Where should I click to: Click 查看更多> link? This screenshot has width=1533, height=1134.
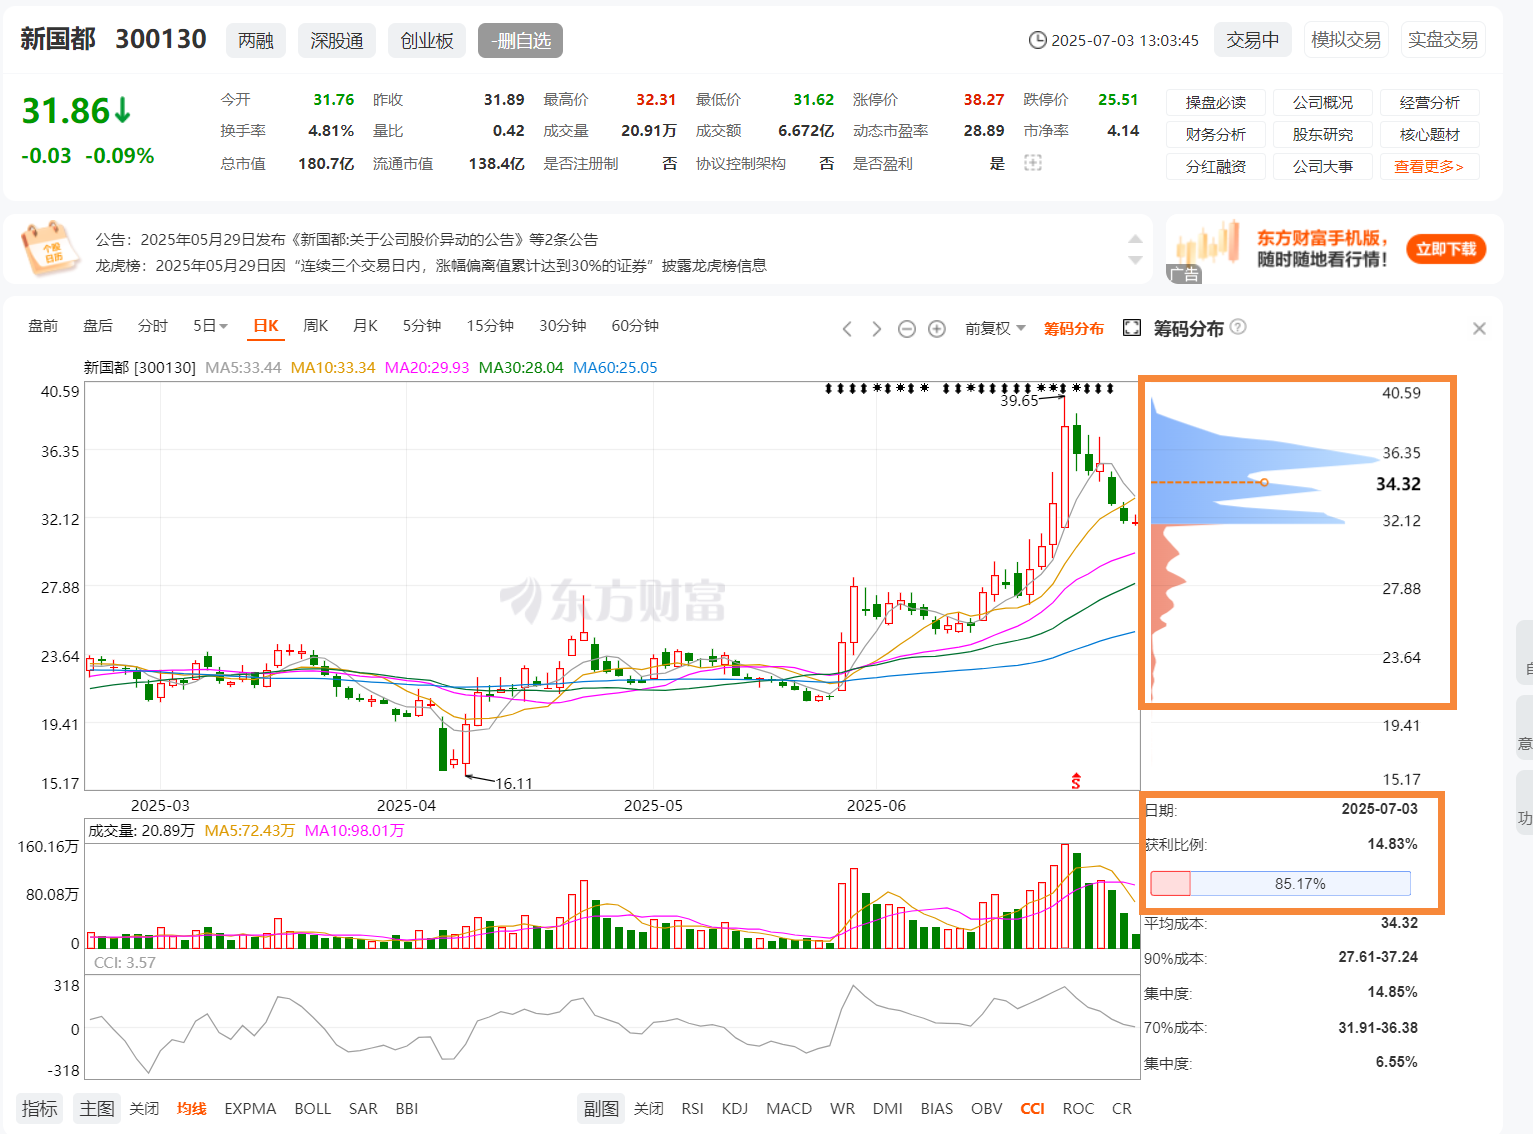coord(1430,166)
